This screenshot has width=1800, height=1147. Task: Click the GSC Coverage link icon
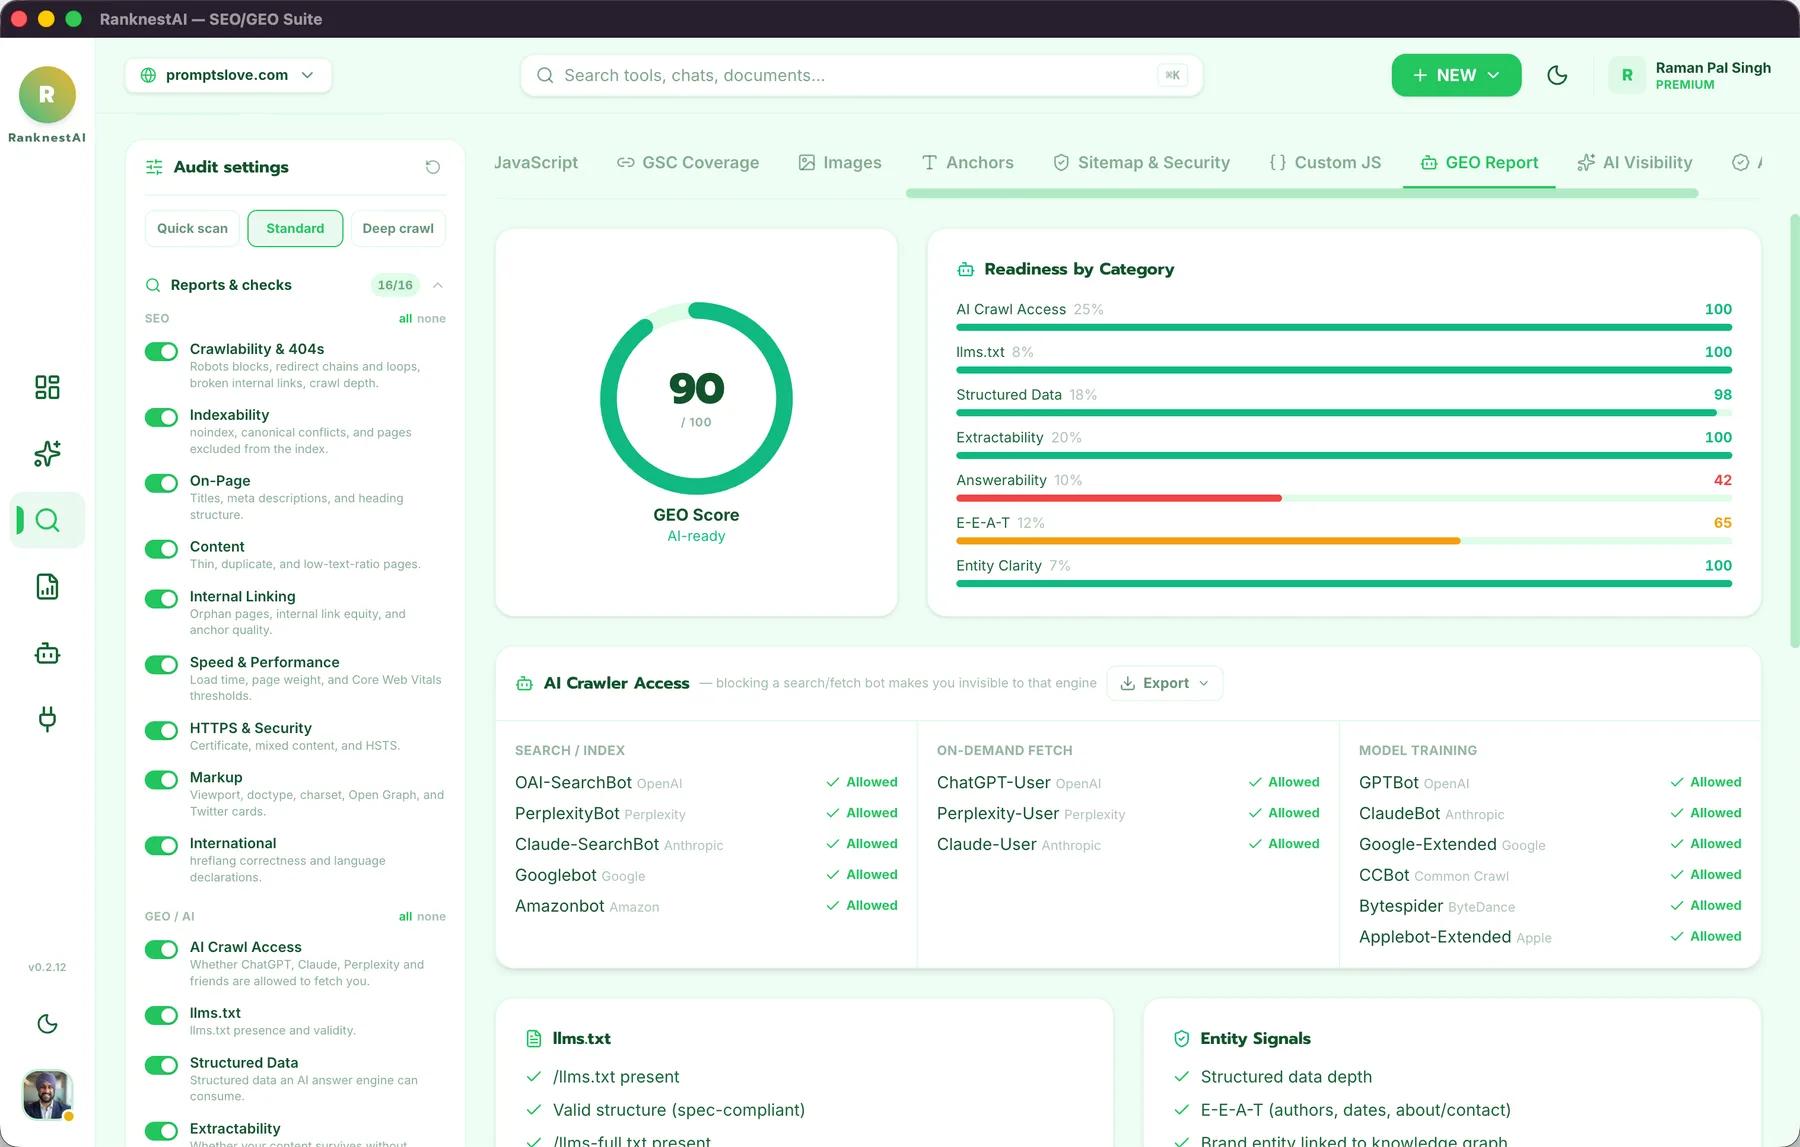point(626,162)
